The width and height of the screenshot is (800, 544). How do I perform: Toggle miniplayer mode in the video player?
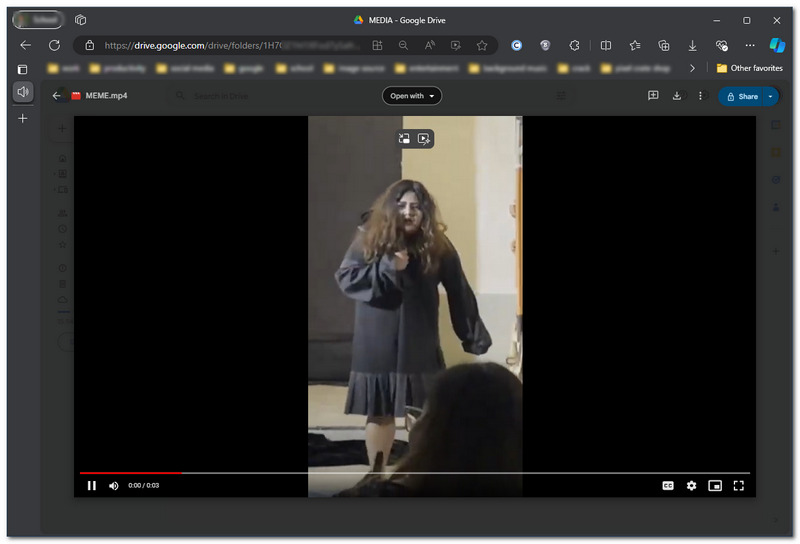click(715, 485)
